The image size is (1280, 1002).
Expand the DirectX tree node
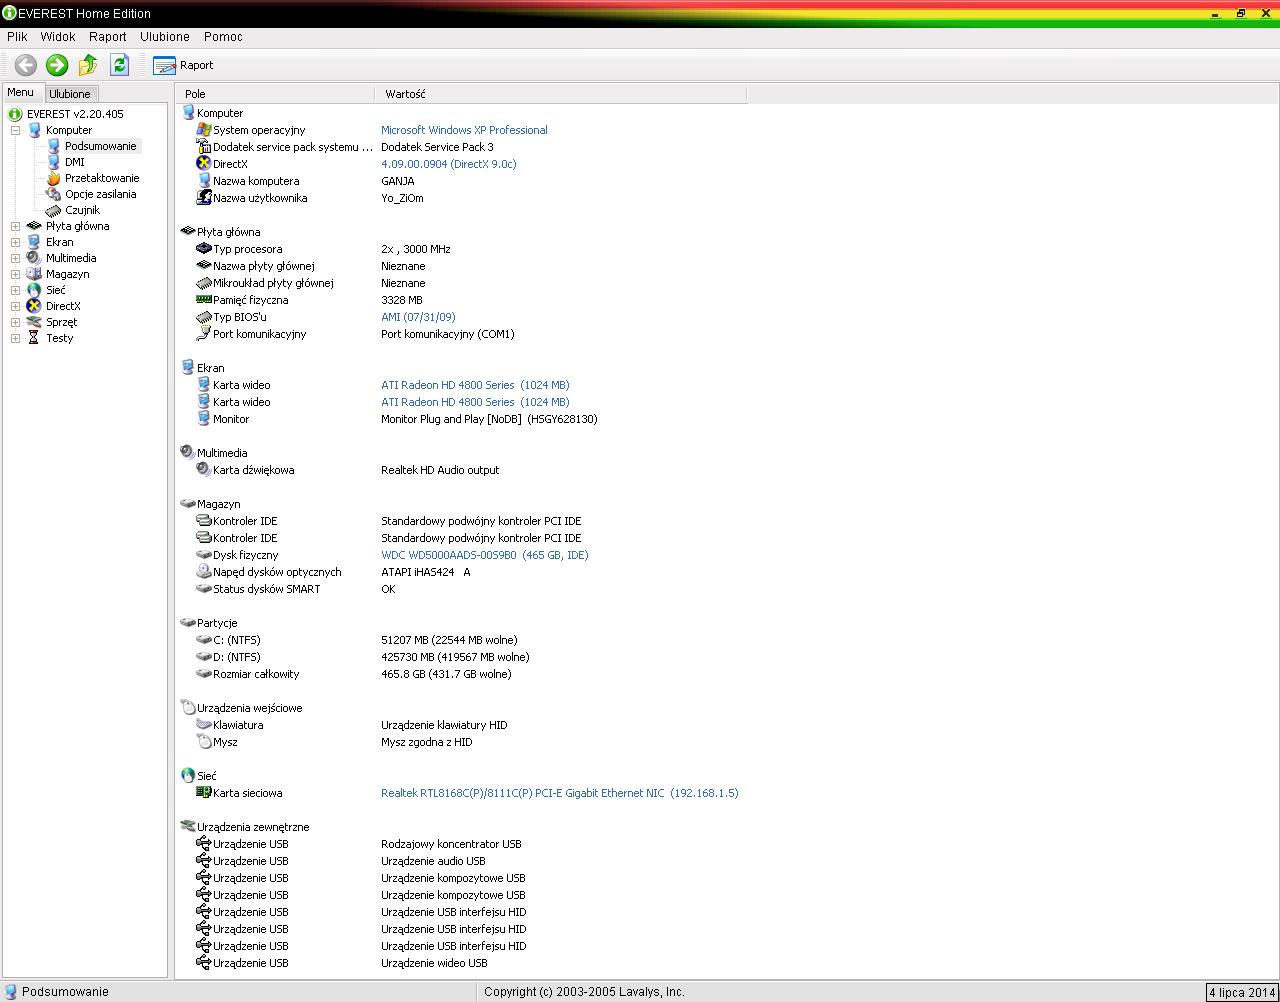16,306
